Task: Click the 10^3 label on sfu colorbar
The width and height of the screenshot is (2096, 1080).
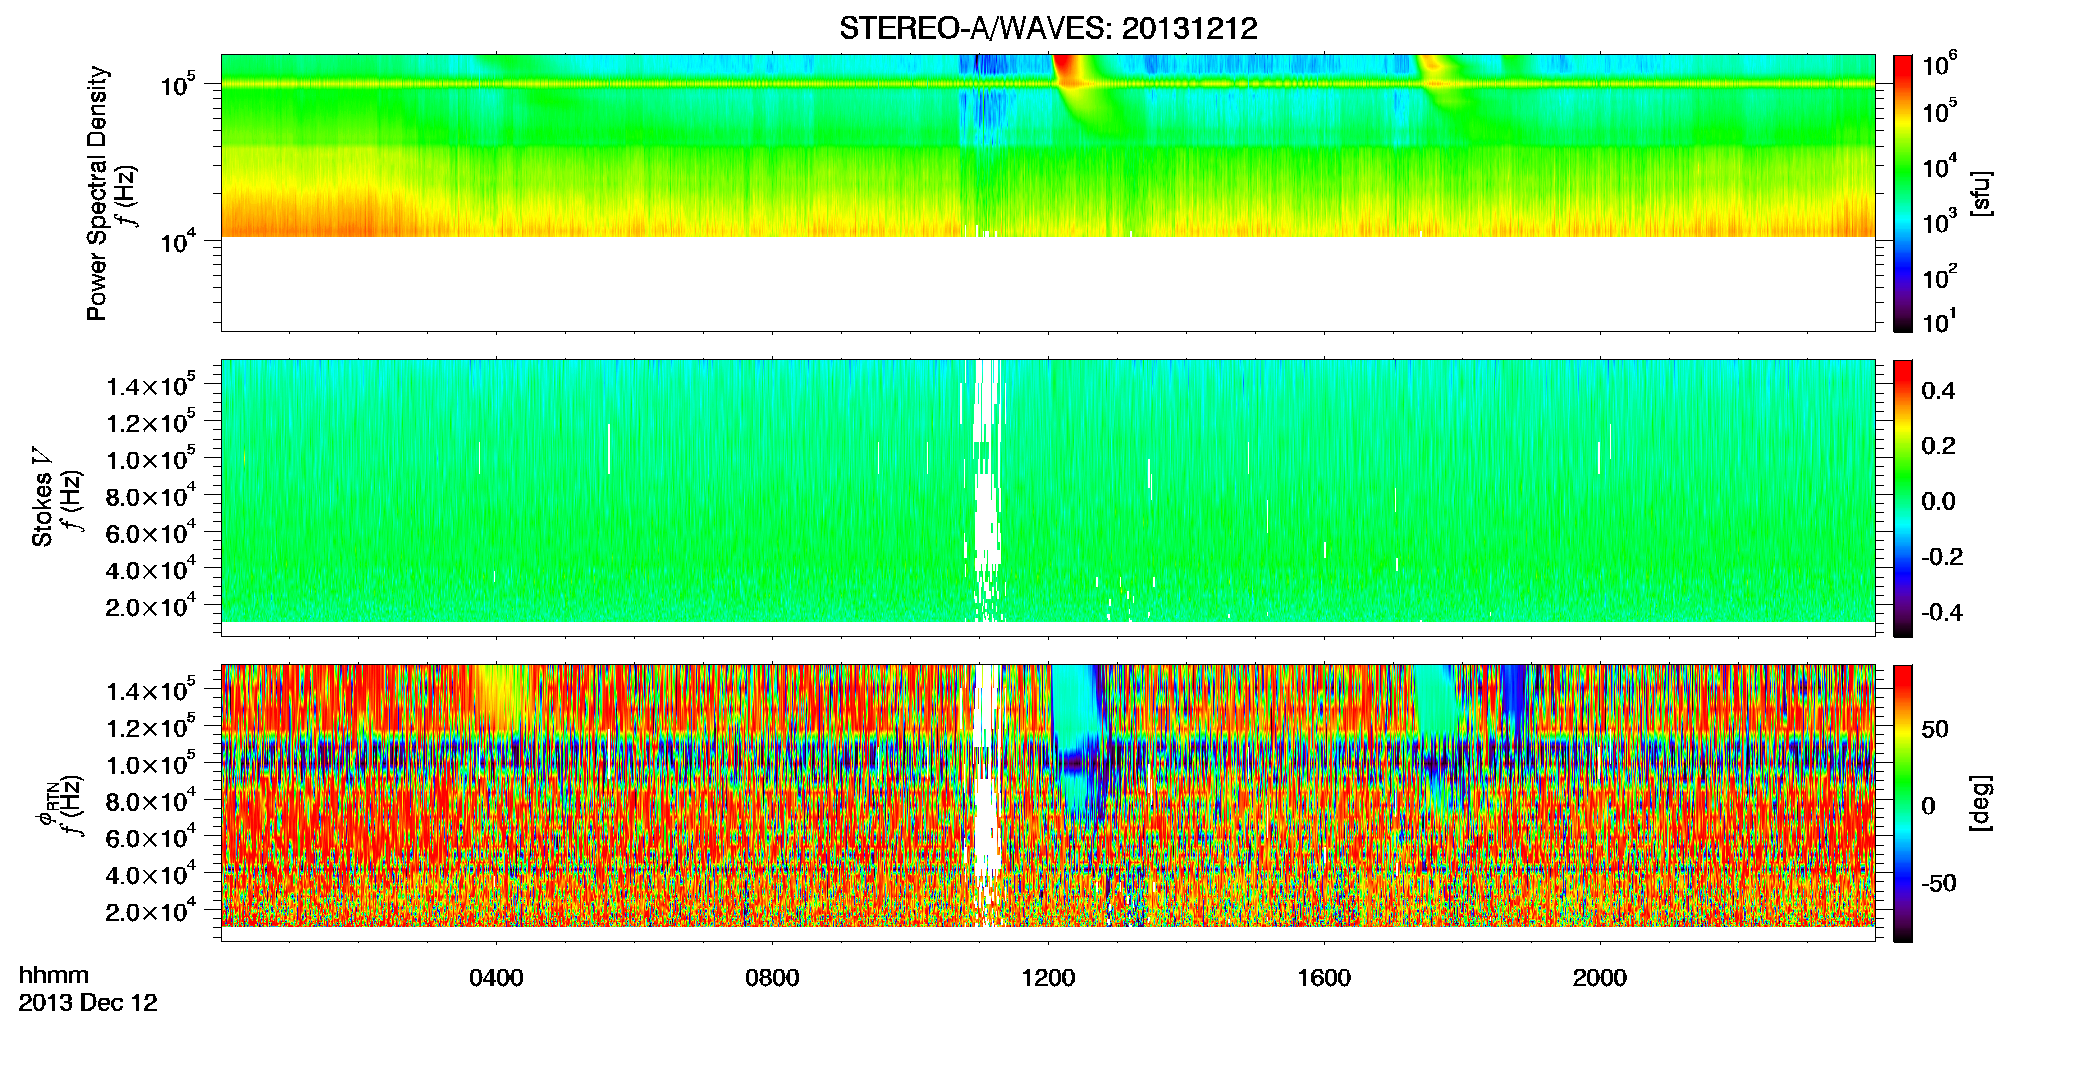Action: click(x=1939, y=221)
